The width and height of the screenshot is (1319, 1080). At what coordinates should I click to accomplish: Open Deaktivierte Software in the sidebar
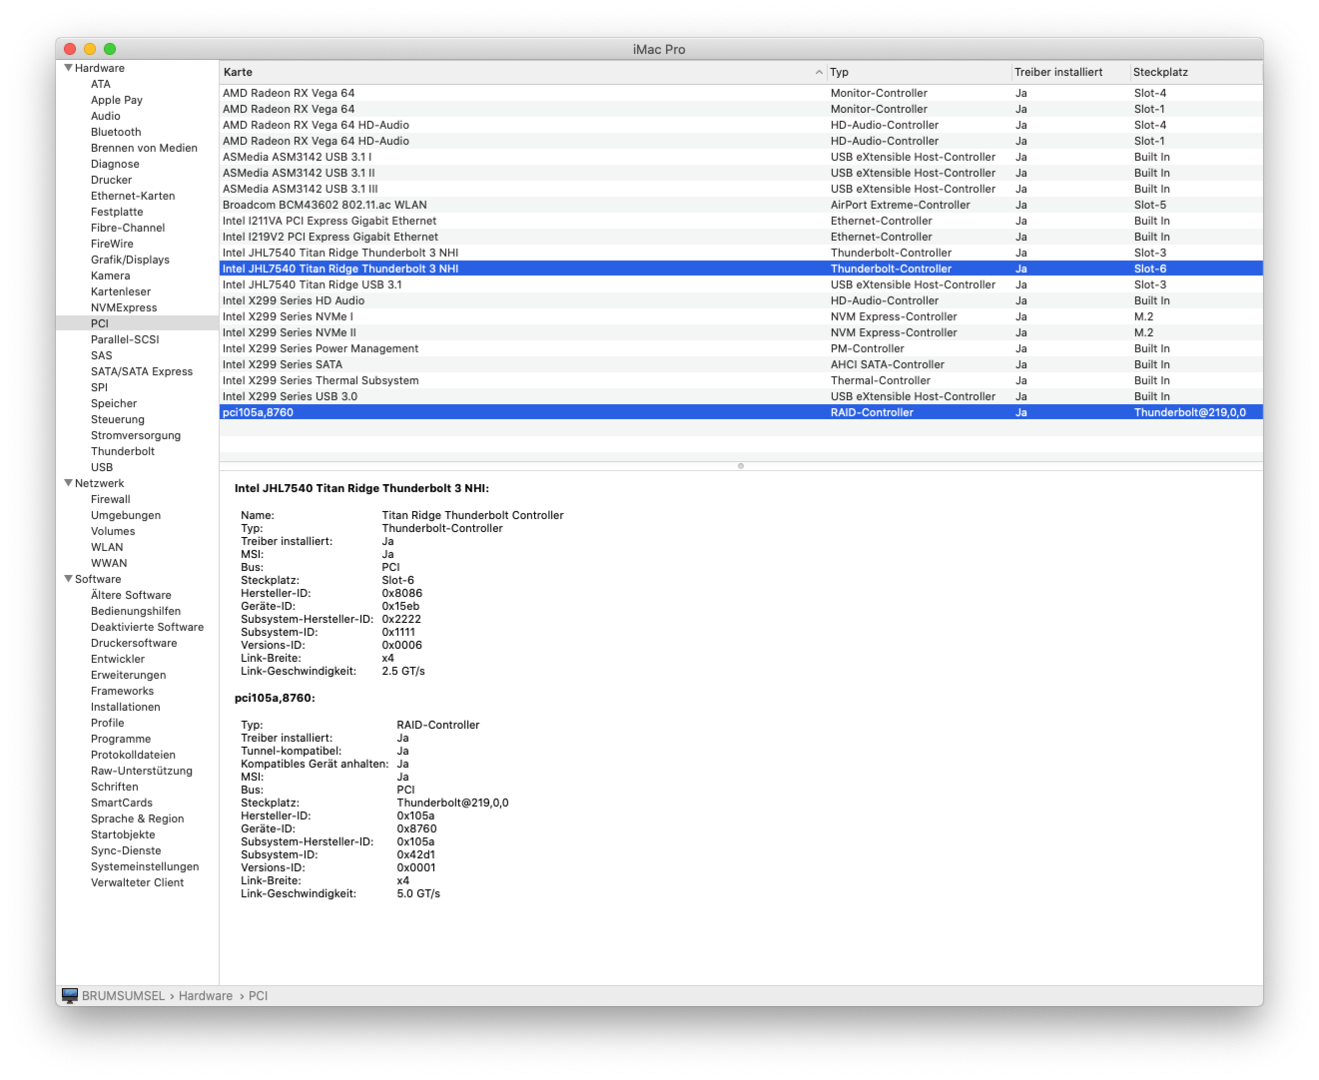coord(147,628)
